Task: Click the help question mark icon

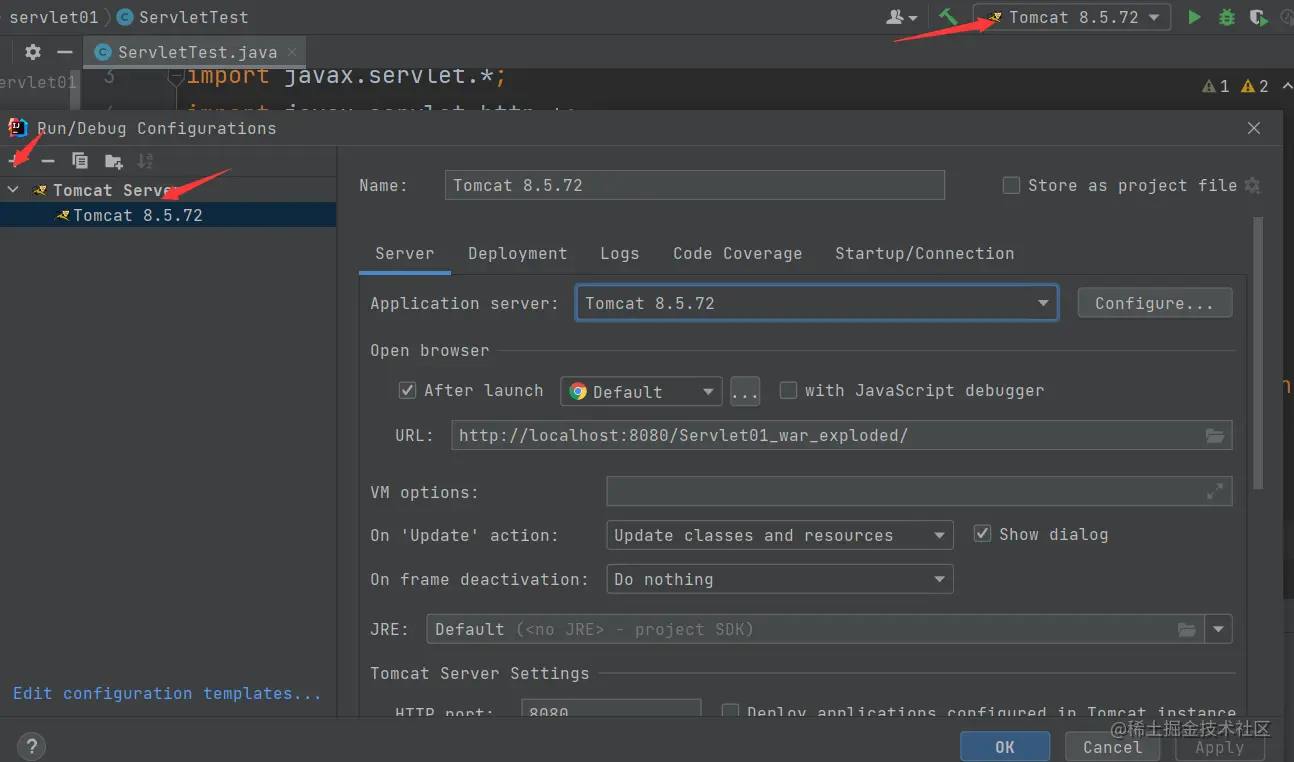Action: pos(31,745)
